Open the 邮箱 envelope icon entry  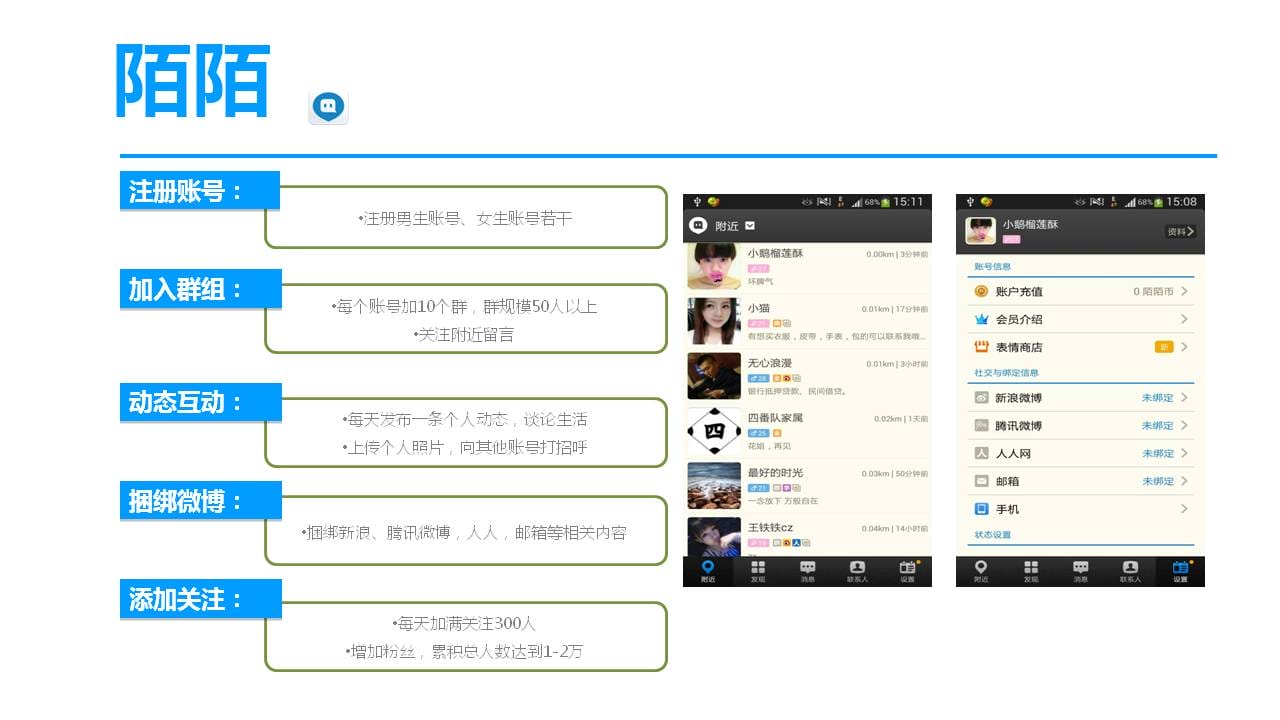click(x=981, y=481)
